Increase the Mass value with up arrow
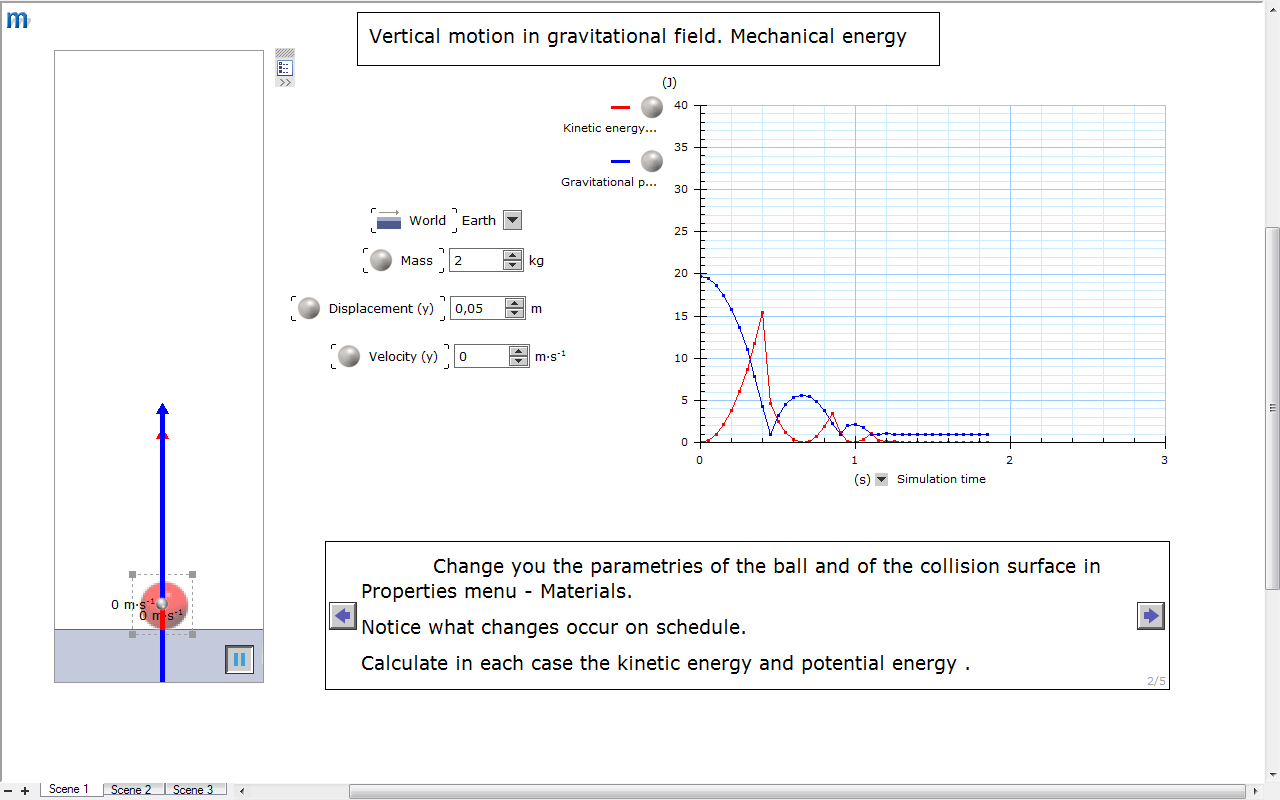The width and height of the screenshot is (1280, 800). coord(513,255)
